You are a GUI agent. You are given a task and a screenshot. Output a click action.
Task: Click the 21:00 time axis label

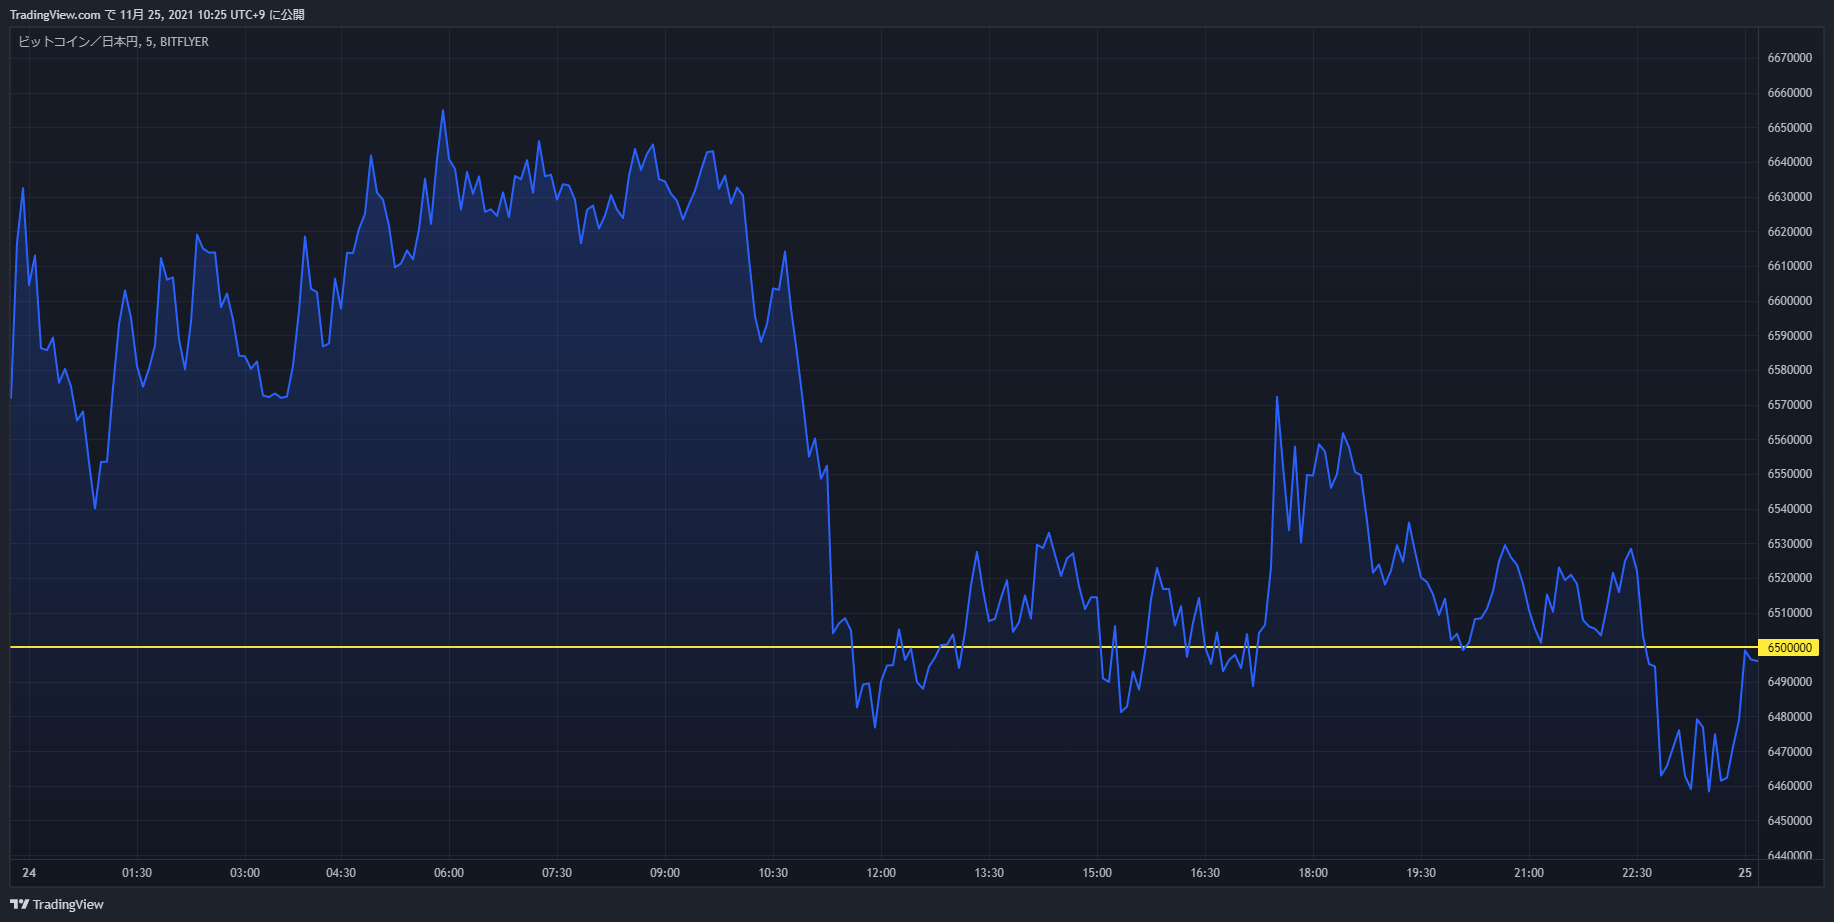tap(1529, 873)
